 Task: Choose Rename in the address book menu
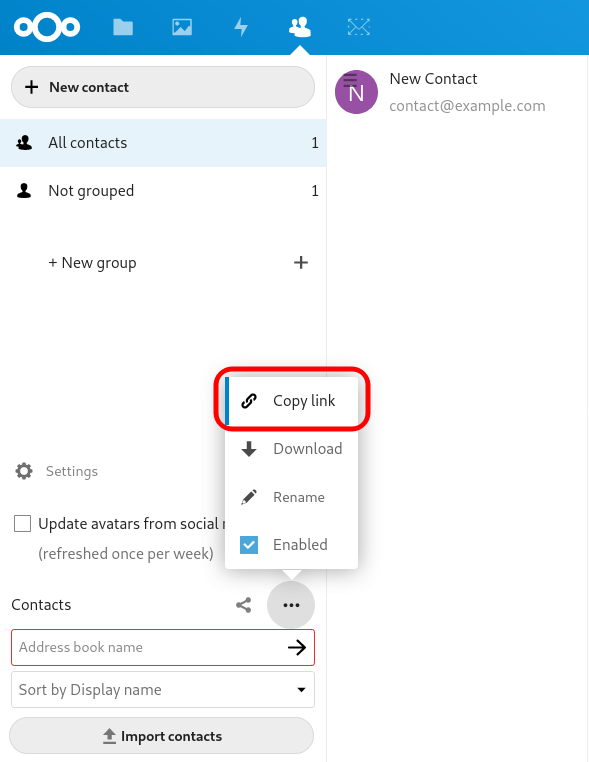(292, 497)
